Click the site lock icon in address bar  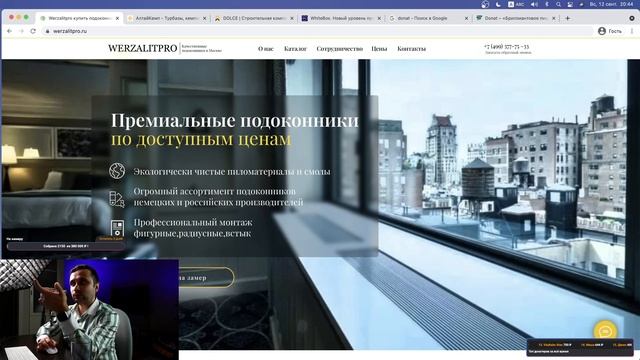point(48,31)
